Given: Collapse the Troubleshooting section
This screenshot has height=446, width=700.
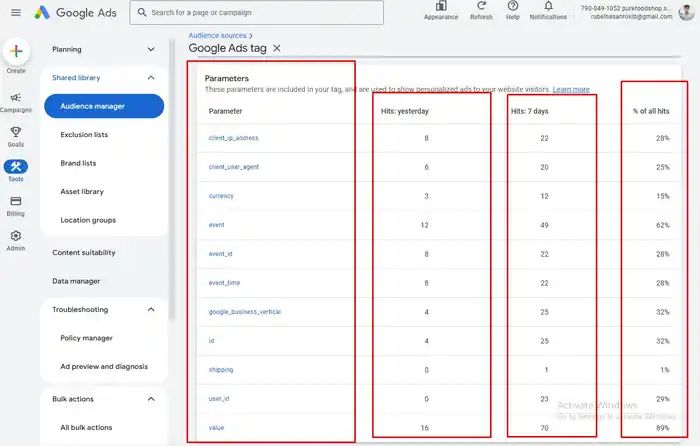Looking at the screenshot, I should pos(151,309).
